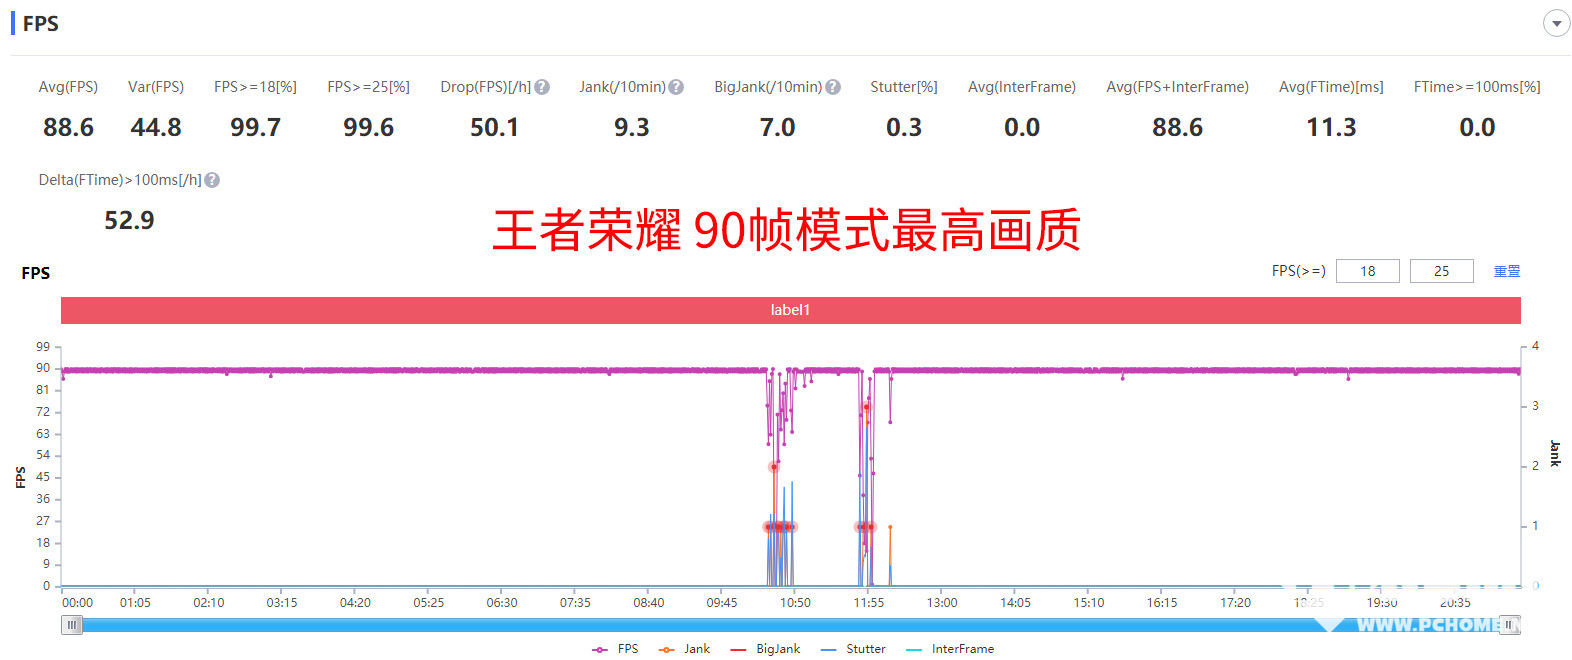The width and height of the screenshot is (1572, 660).
Task: Click the FPS threshold field showing 18
Action: click(1367, 271)
